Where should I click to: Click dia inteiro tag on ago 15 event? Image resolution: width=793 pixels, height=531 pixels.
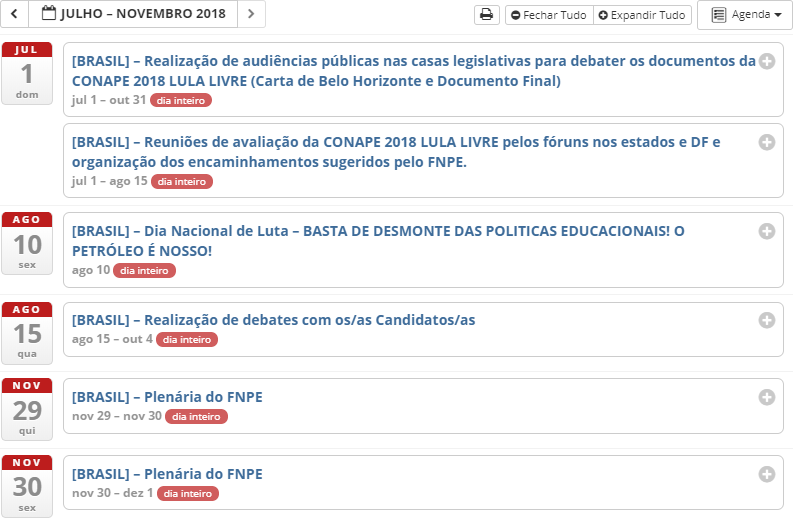pos(187,340)
